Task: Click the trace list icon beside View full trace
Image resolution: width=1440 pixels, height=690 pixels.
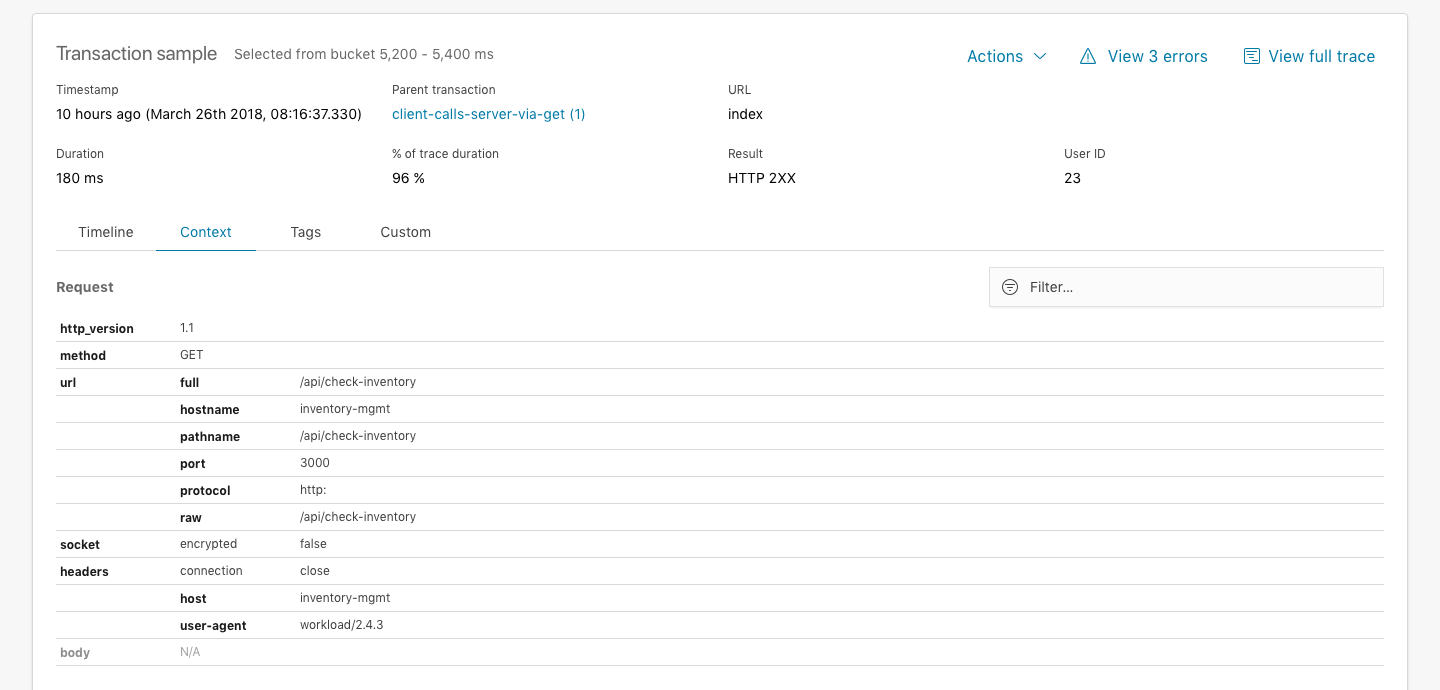Action: (x=1251, y=56)
